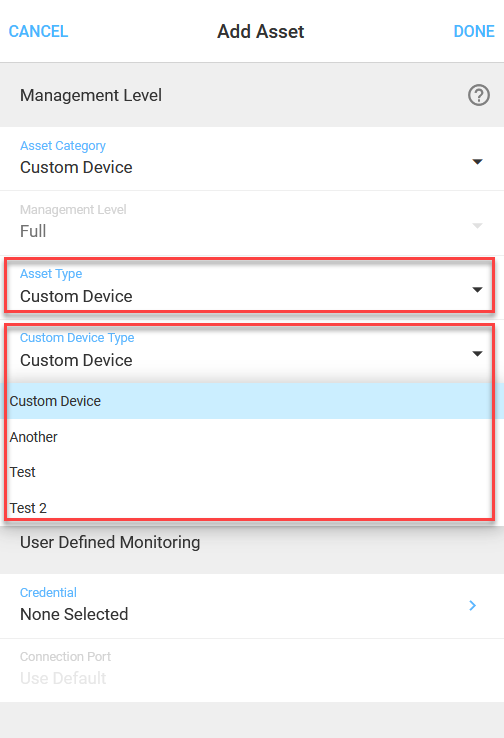Open the Management Level help icon
Image resolution: width=504 pixels, height=738 pixels.
coord(479,96)
